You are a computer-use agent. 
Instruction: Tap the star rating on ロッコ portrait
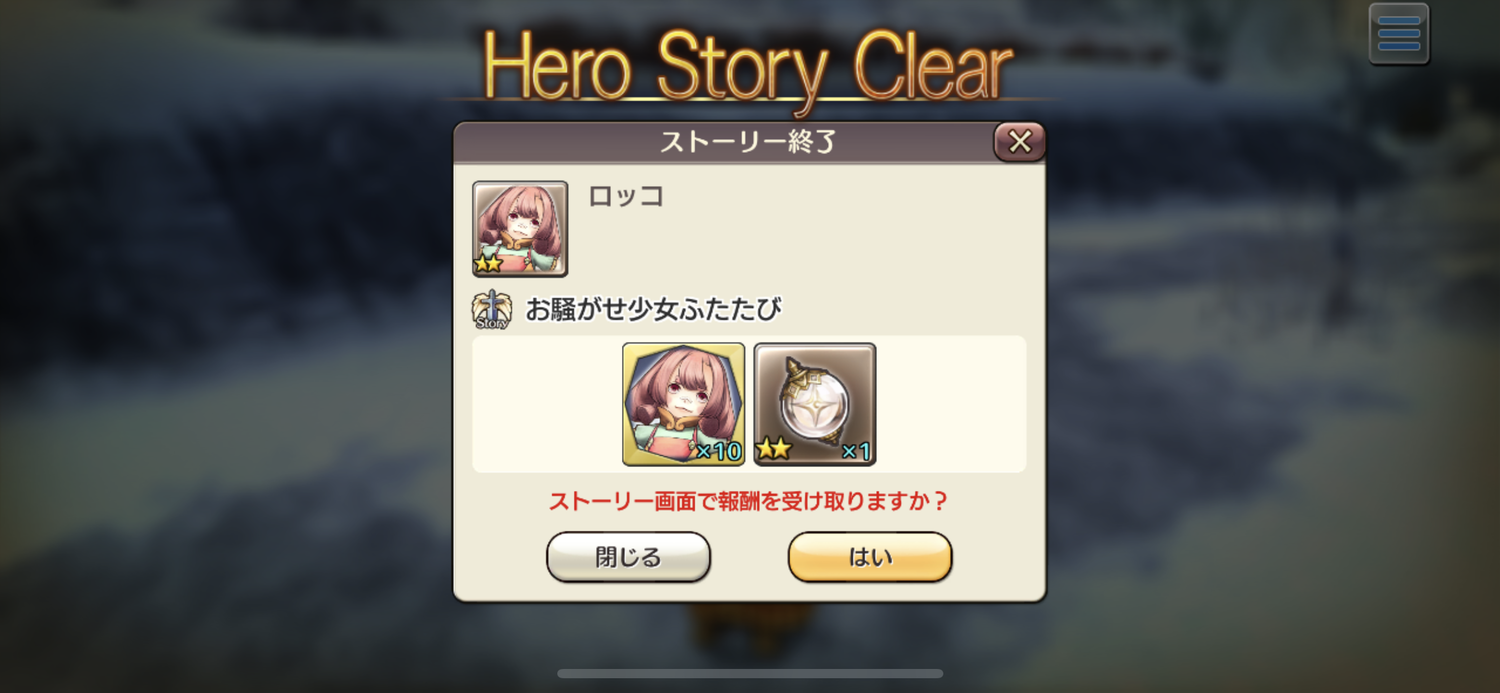[x=489, y=264]
